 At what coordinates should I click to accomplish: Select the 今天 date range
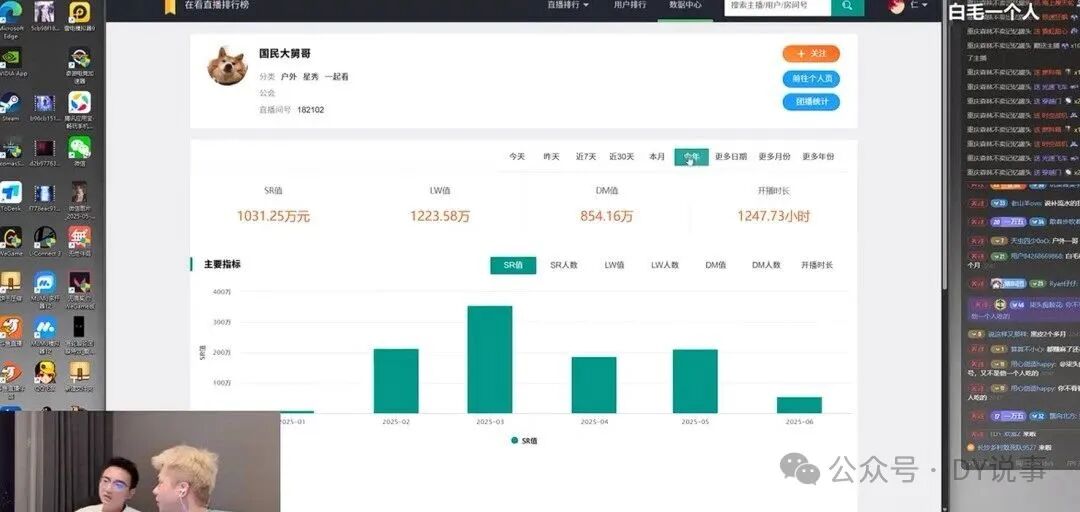517,156
